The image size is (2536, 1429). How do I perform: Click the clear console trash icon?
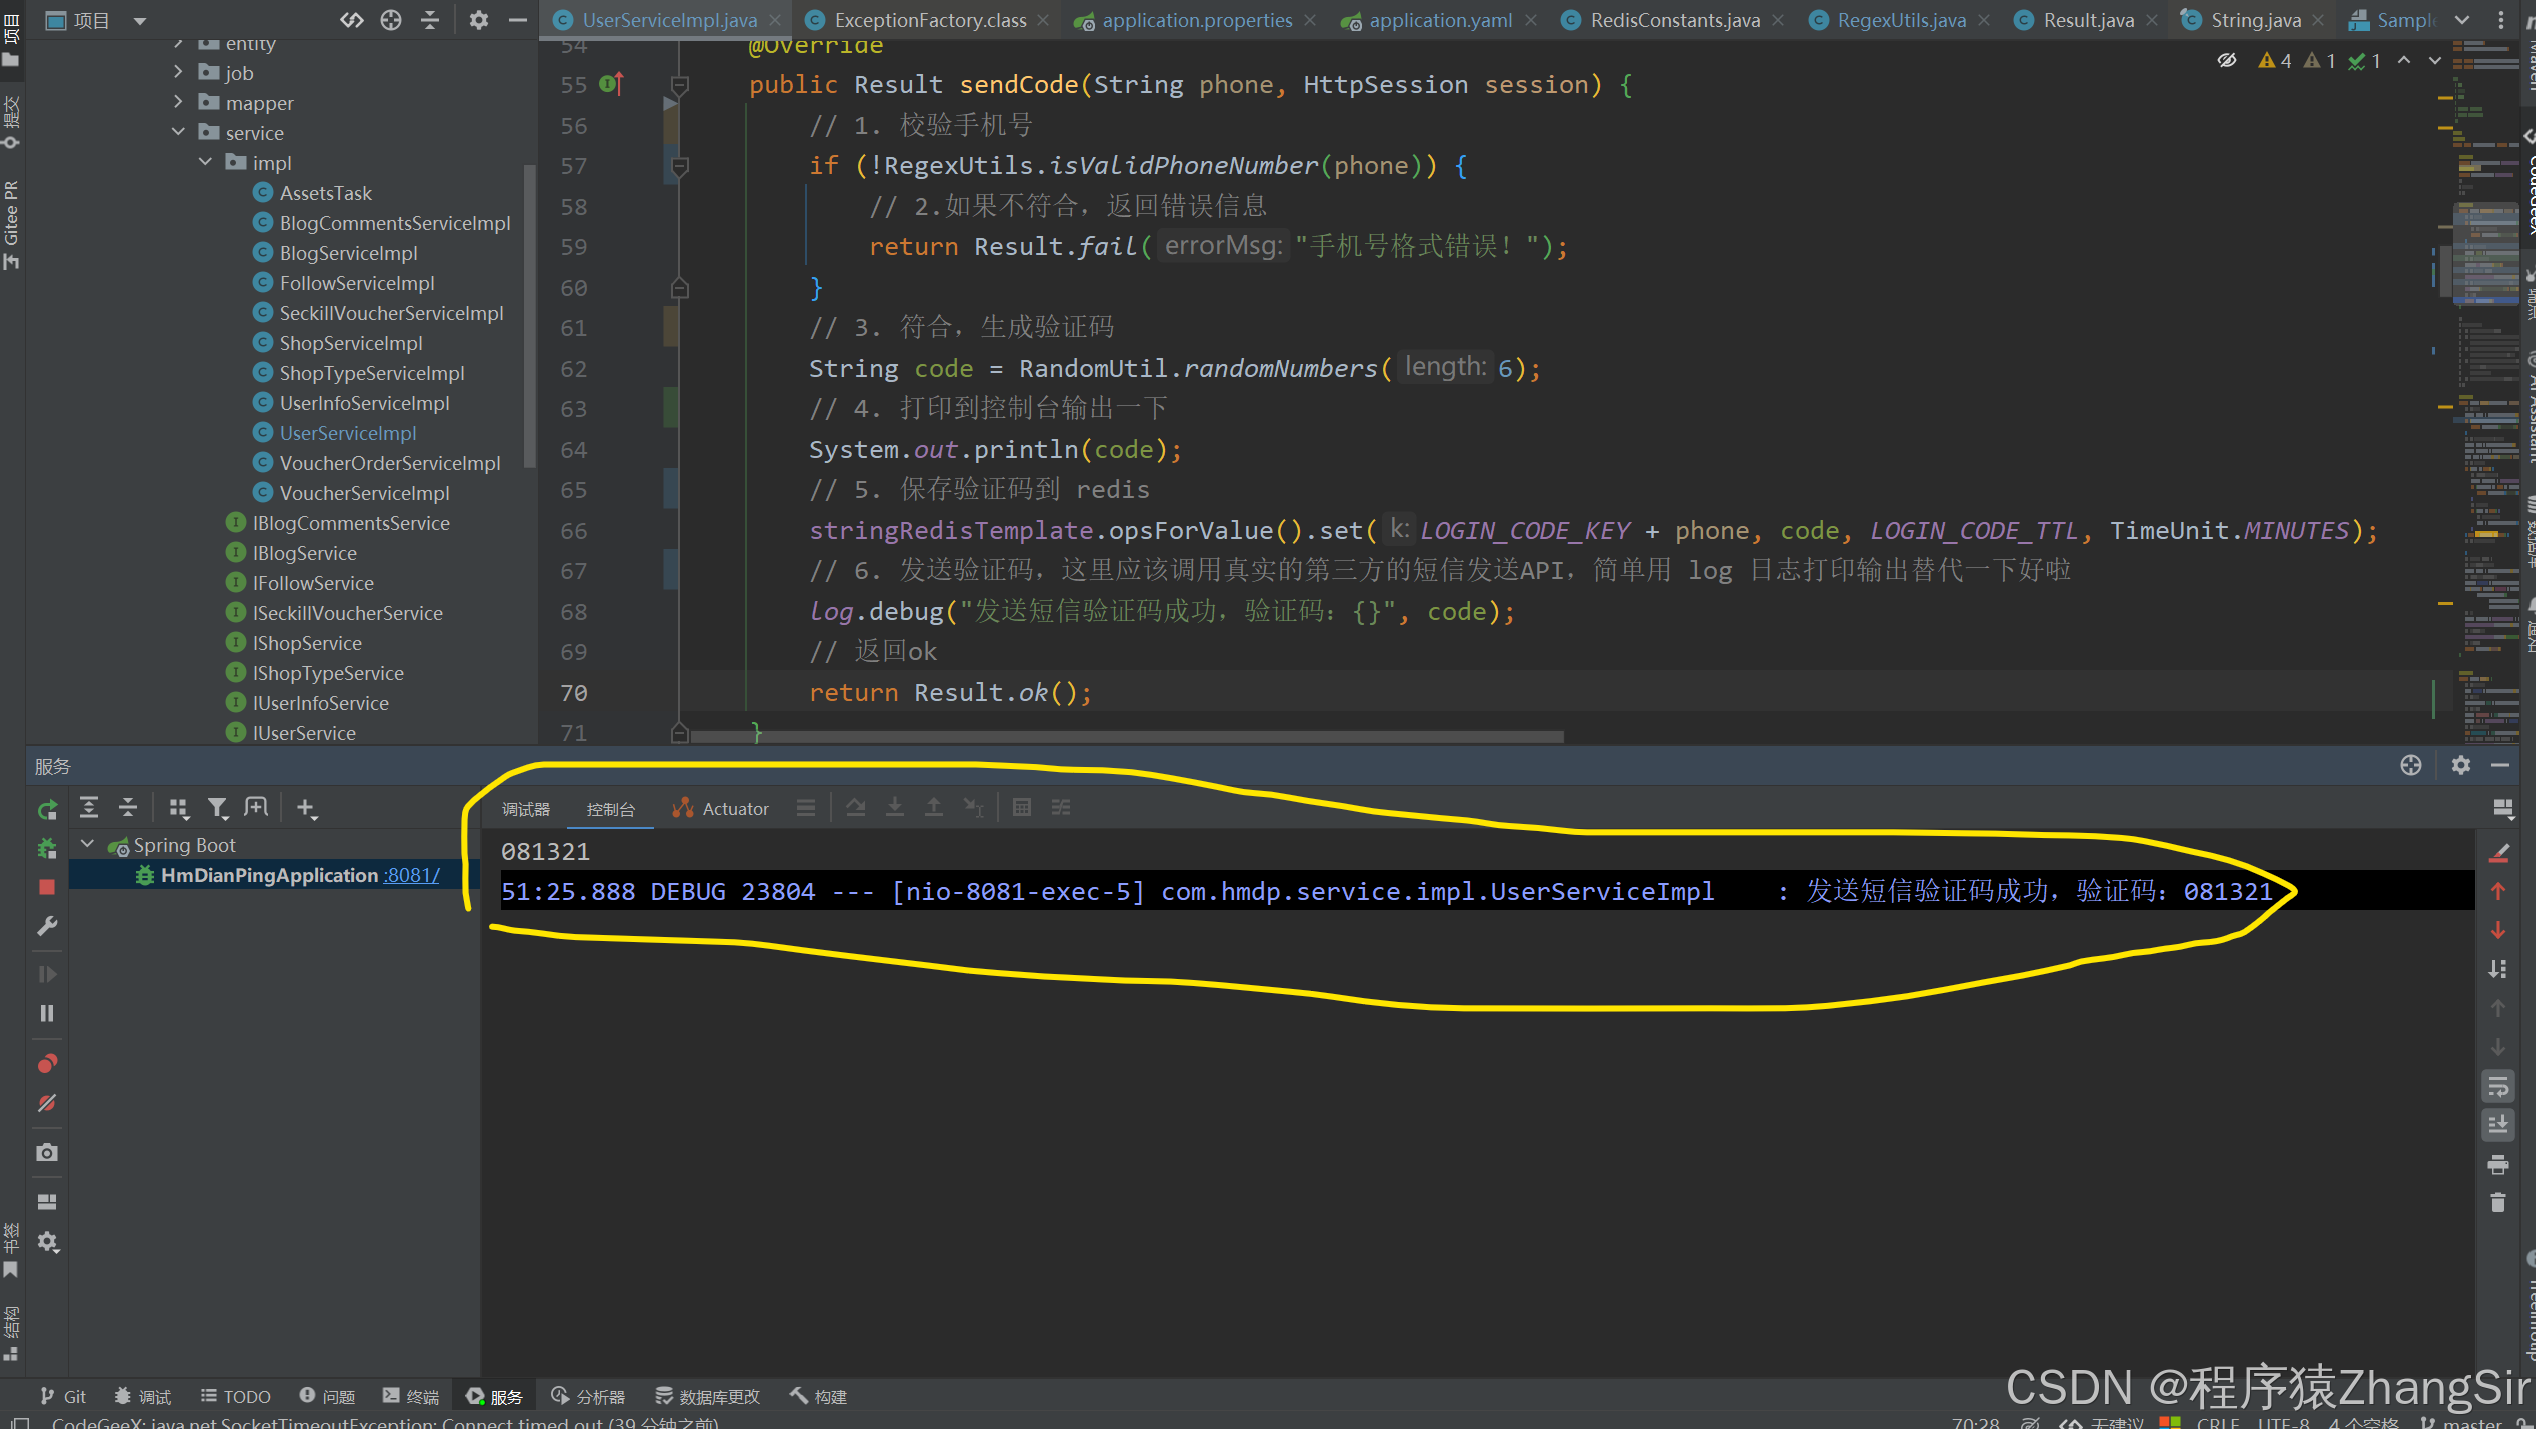tap(2498, 1203)
